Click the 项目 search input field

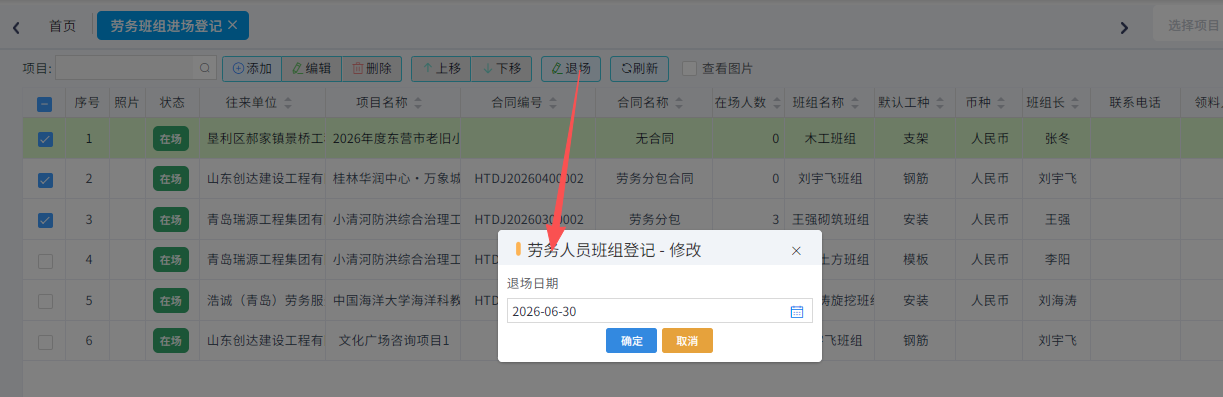pyautogui.click(x=126, y=68)
